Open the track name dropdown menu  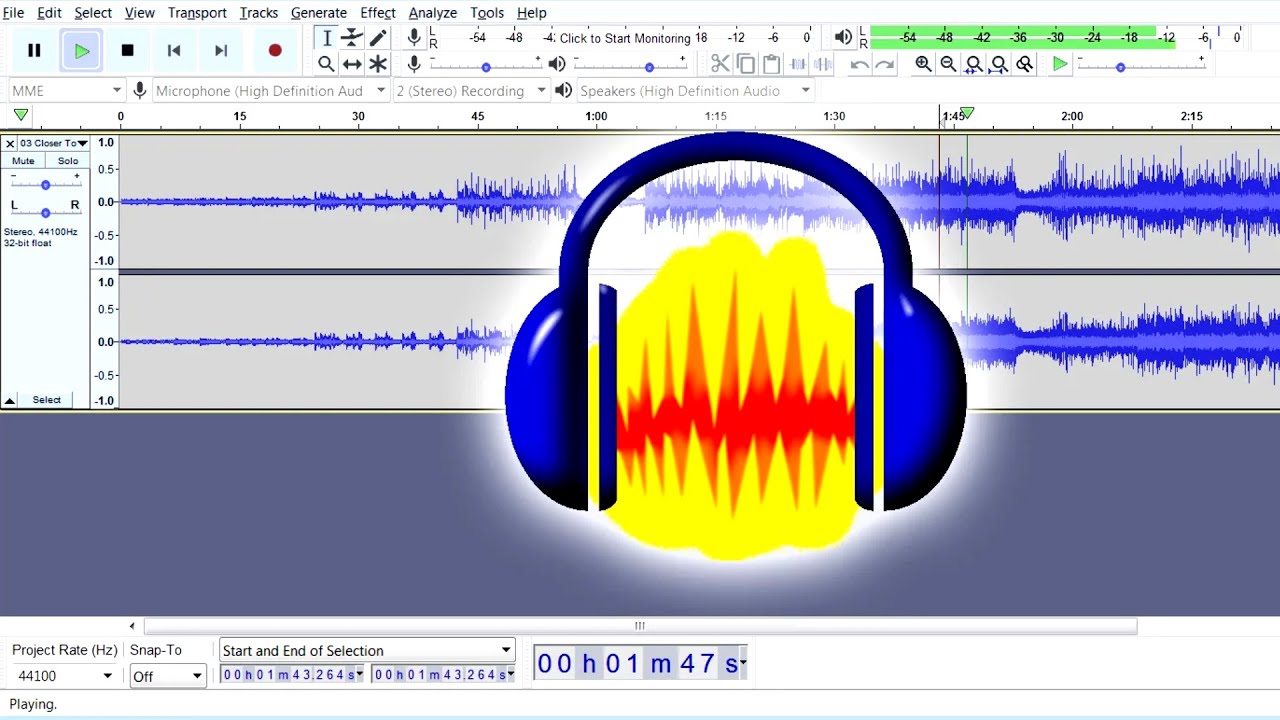pyautogui.click(x=54, y=143)
